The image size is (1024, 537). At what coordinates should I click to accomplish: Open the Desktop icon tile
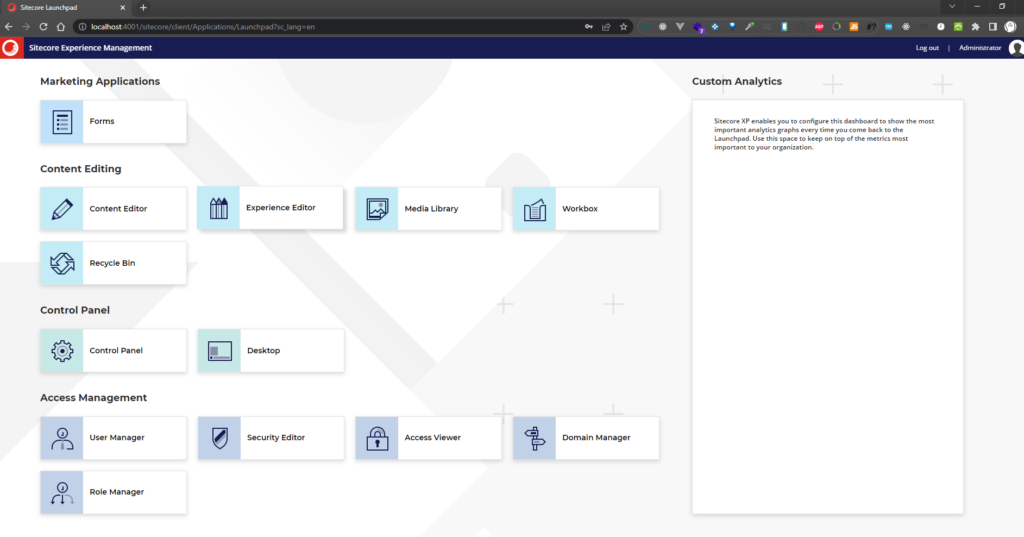[219, 351]
